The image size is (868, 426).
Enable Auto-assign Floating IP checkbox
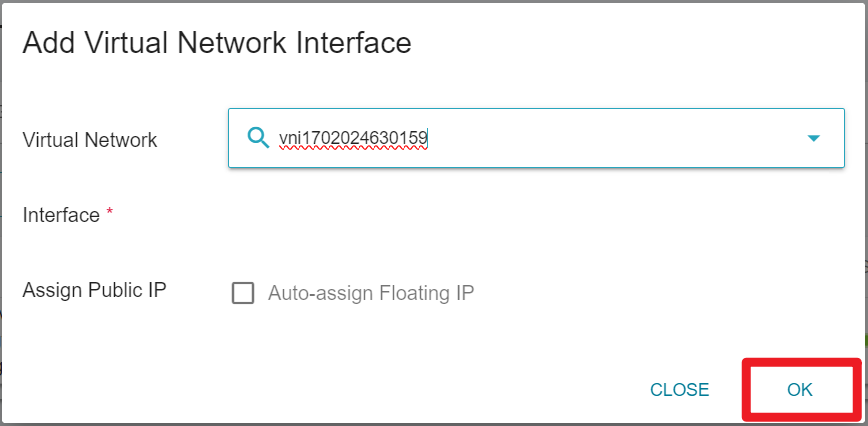point(243,293)
